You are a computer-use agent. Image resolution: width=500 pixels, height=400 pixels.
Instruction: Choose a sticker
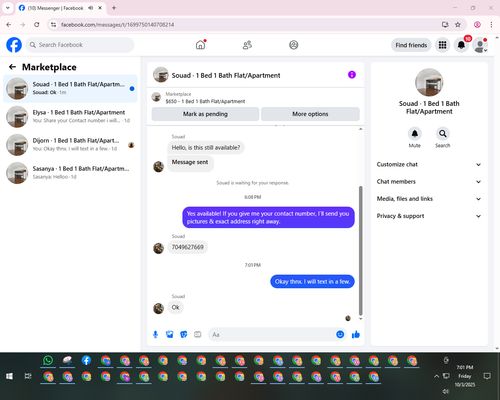(x=184, y=334)
